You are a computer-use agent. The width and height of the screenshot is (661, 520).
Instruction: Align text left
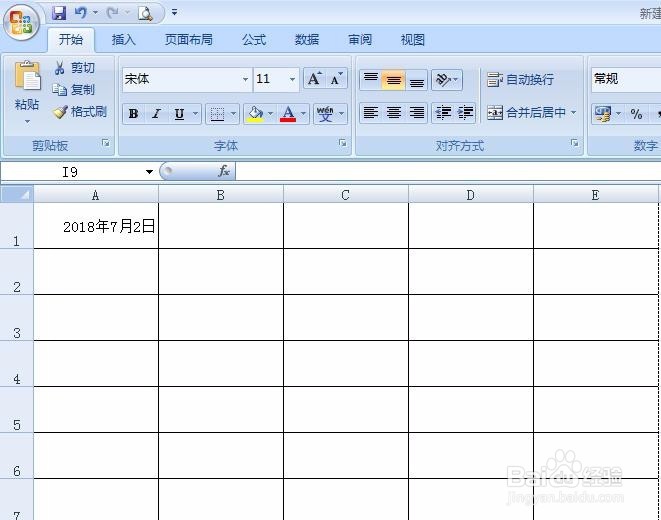click(x=371, y=113)
